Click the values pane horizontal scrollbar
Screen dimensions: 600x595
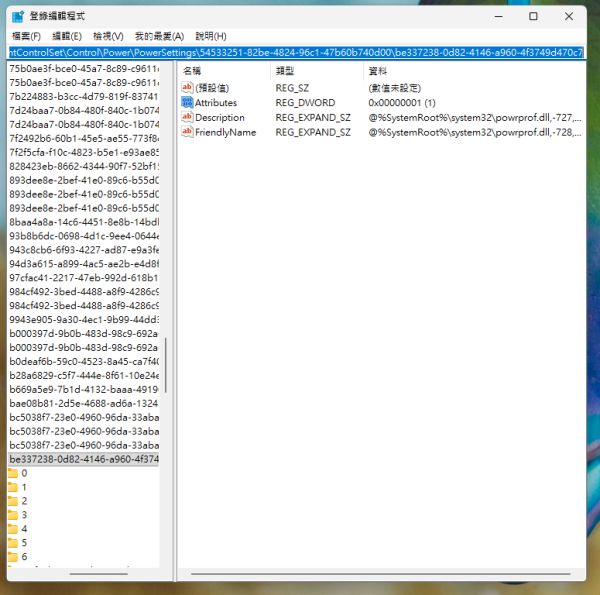(x=381, y=574)
